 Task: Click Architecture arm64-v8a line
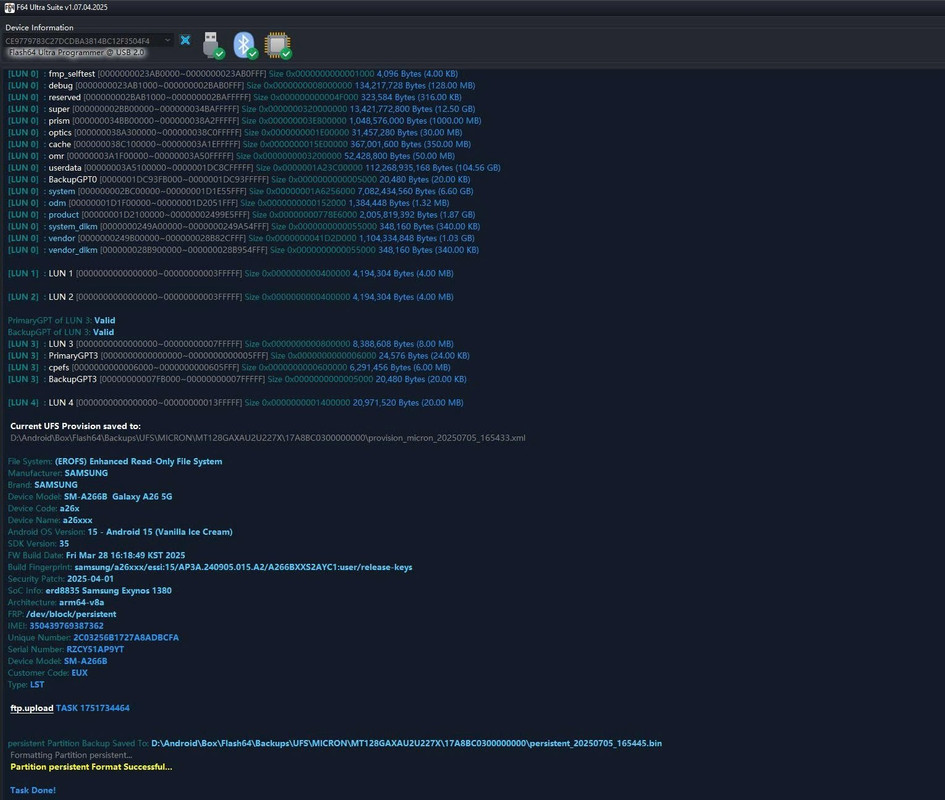pyautogui.click(x=56, y=602)
